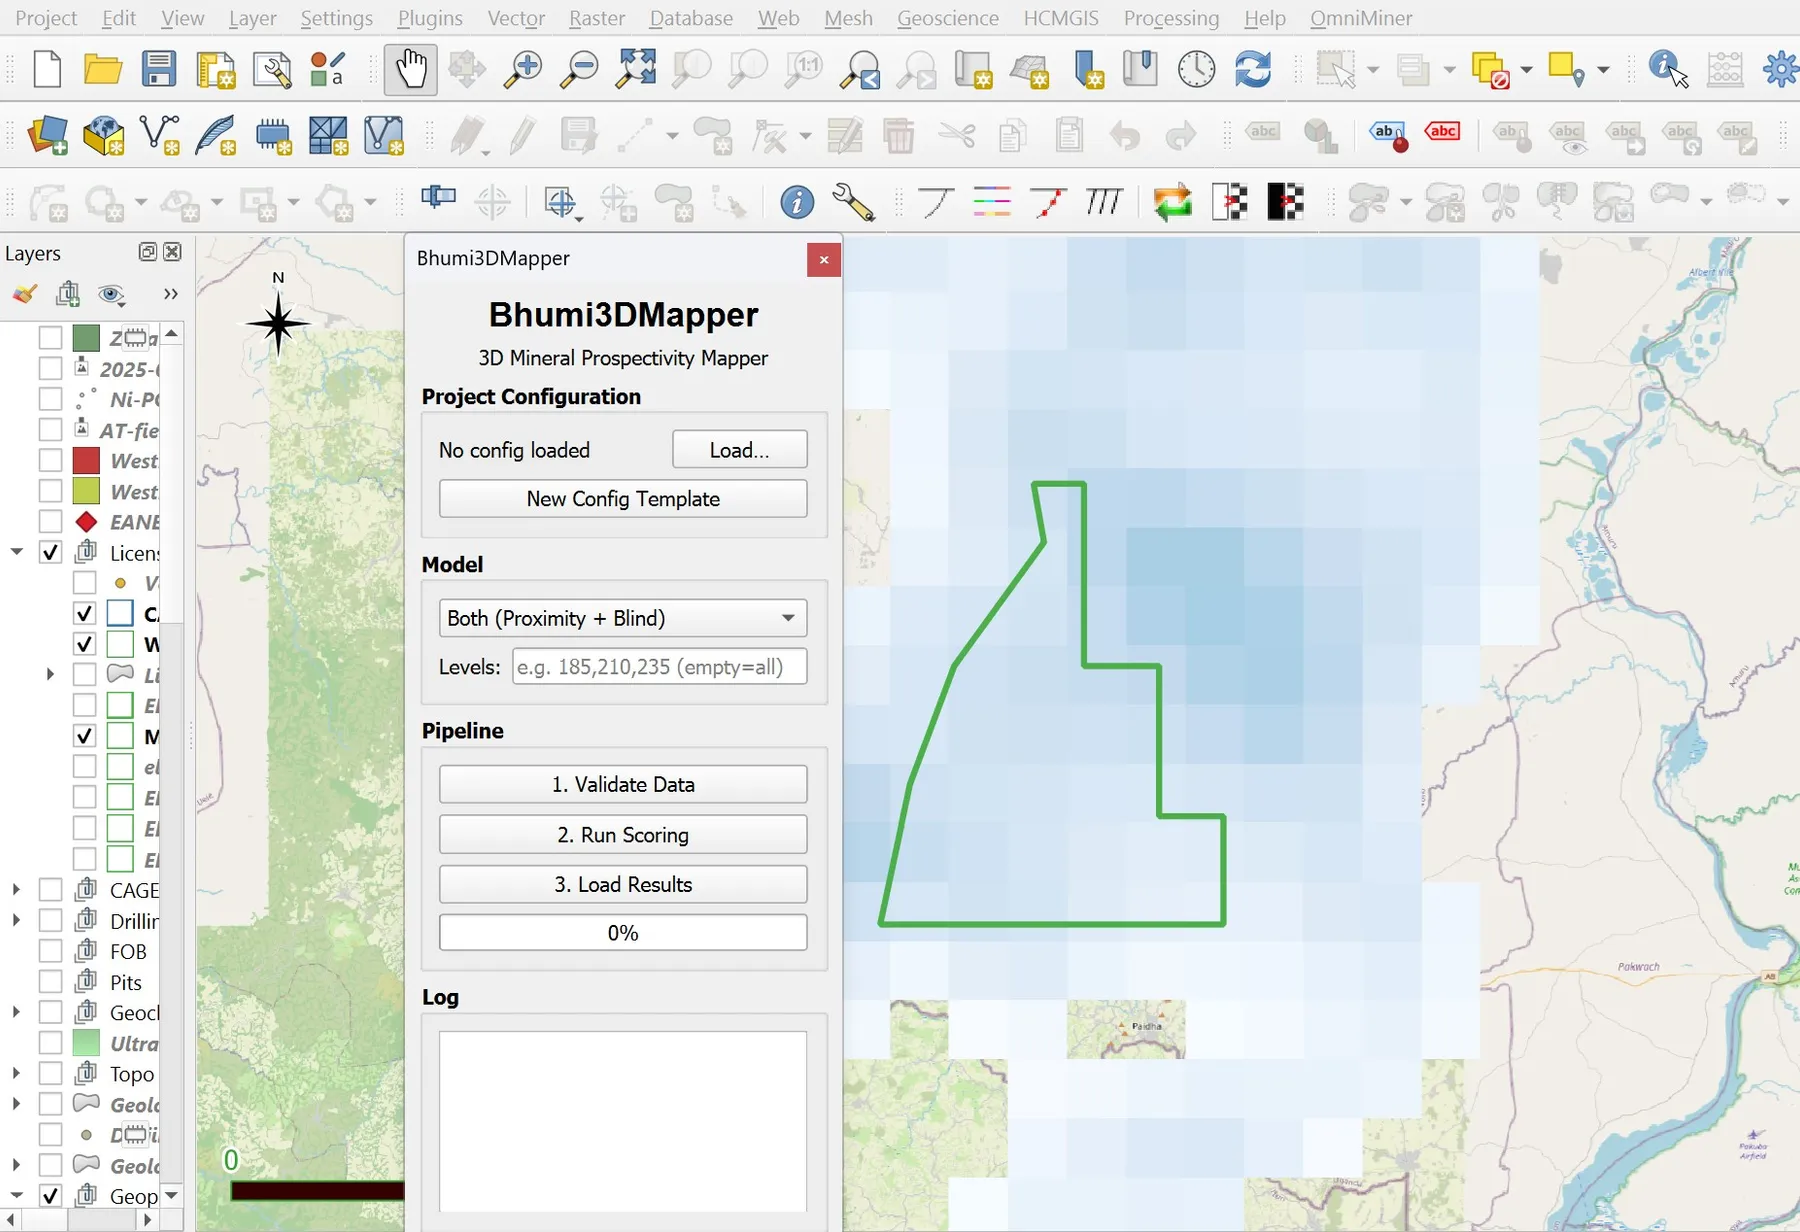Viewport: 1800px width, 1232px height.
Task: Zoom to full extent icon
Action: point(636,69)
